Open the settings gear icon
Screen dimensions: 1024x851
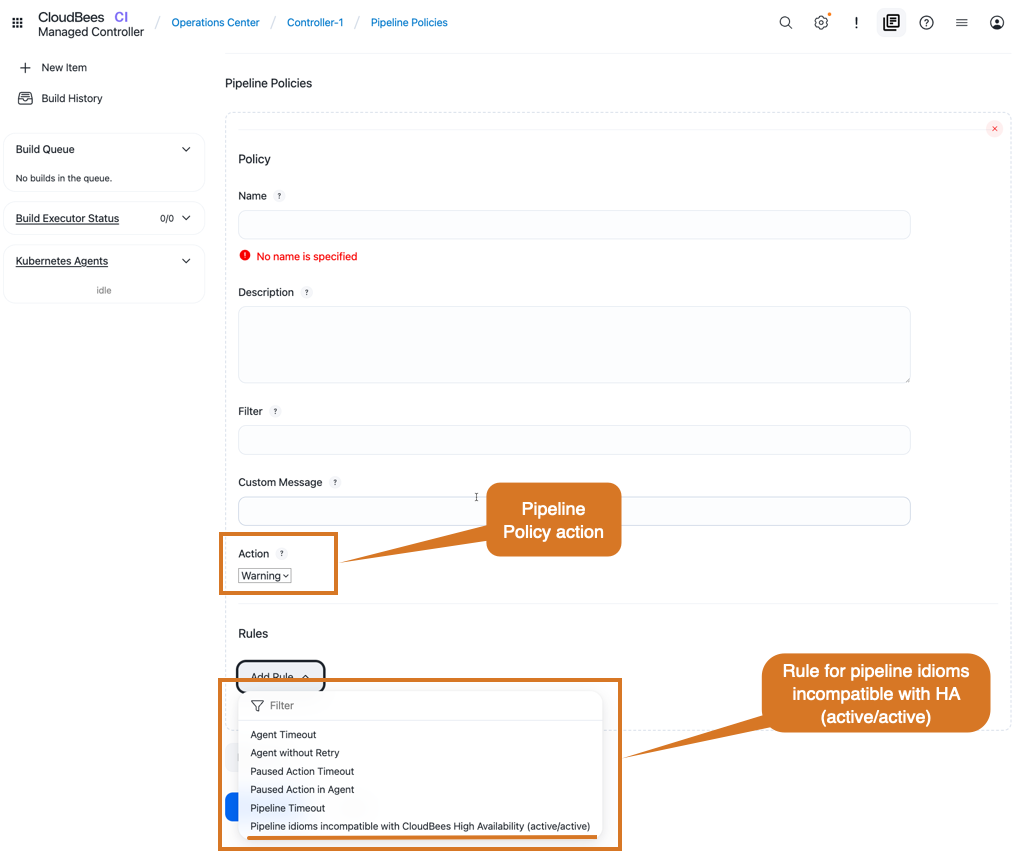(821, 23)
